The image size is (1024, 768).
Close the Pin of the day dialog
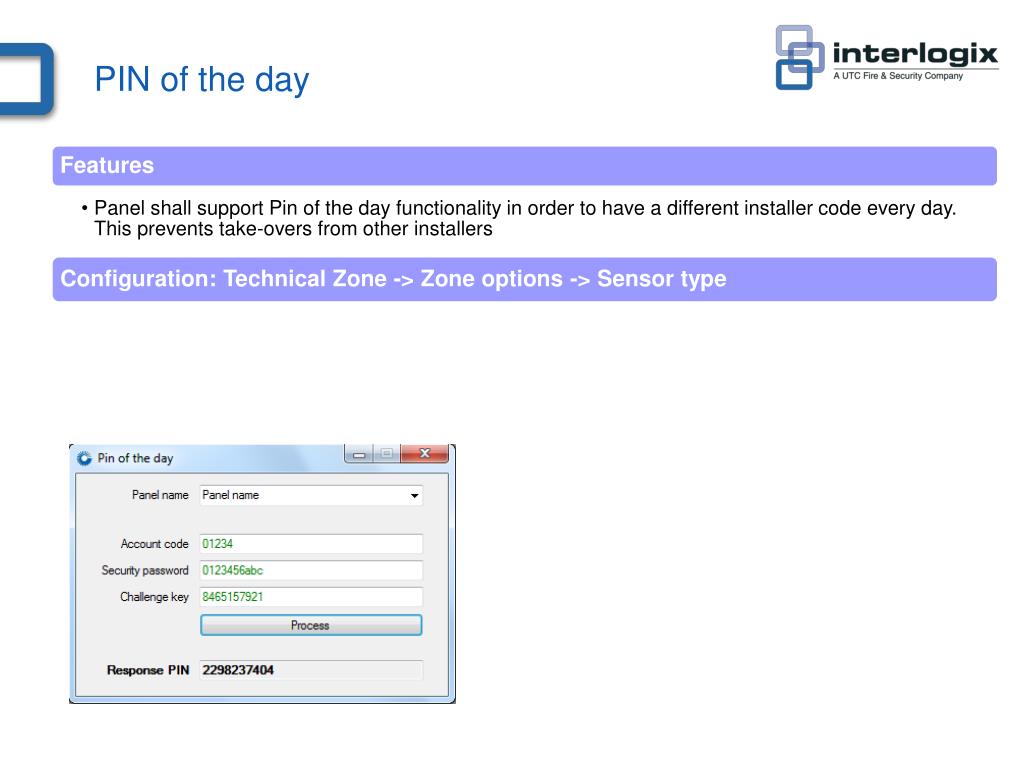point(425,453)
